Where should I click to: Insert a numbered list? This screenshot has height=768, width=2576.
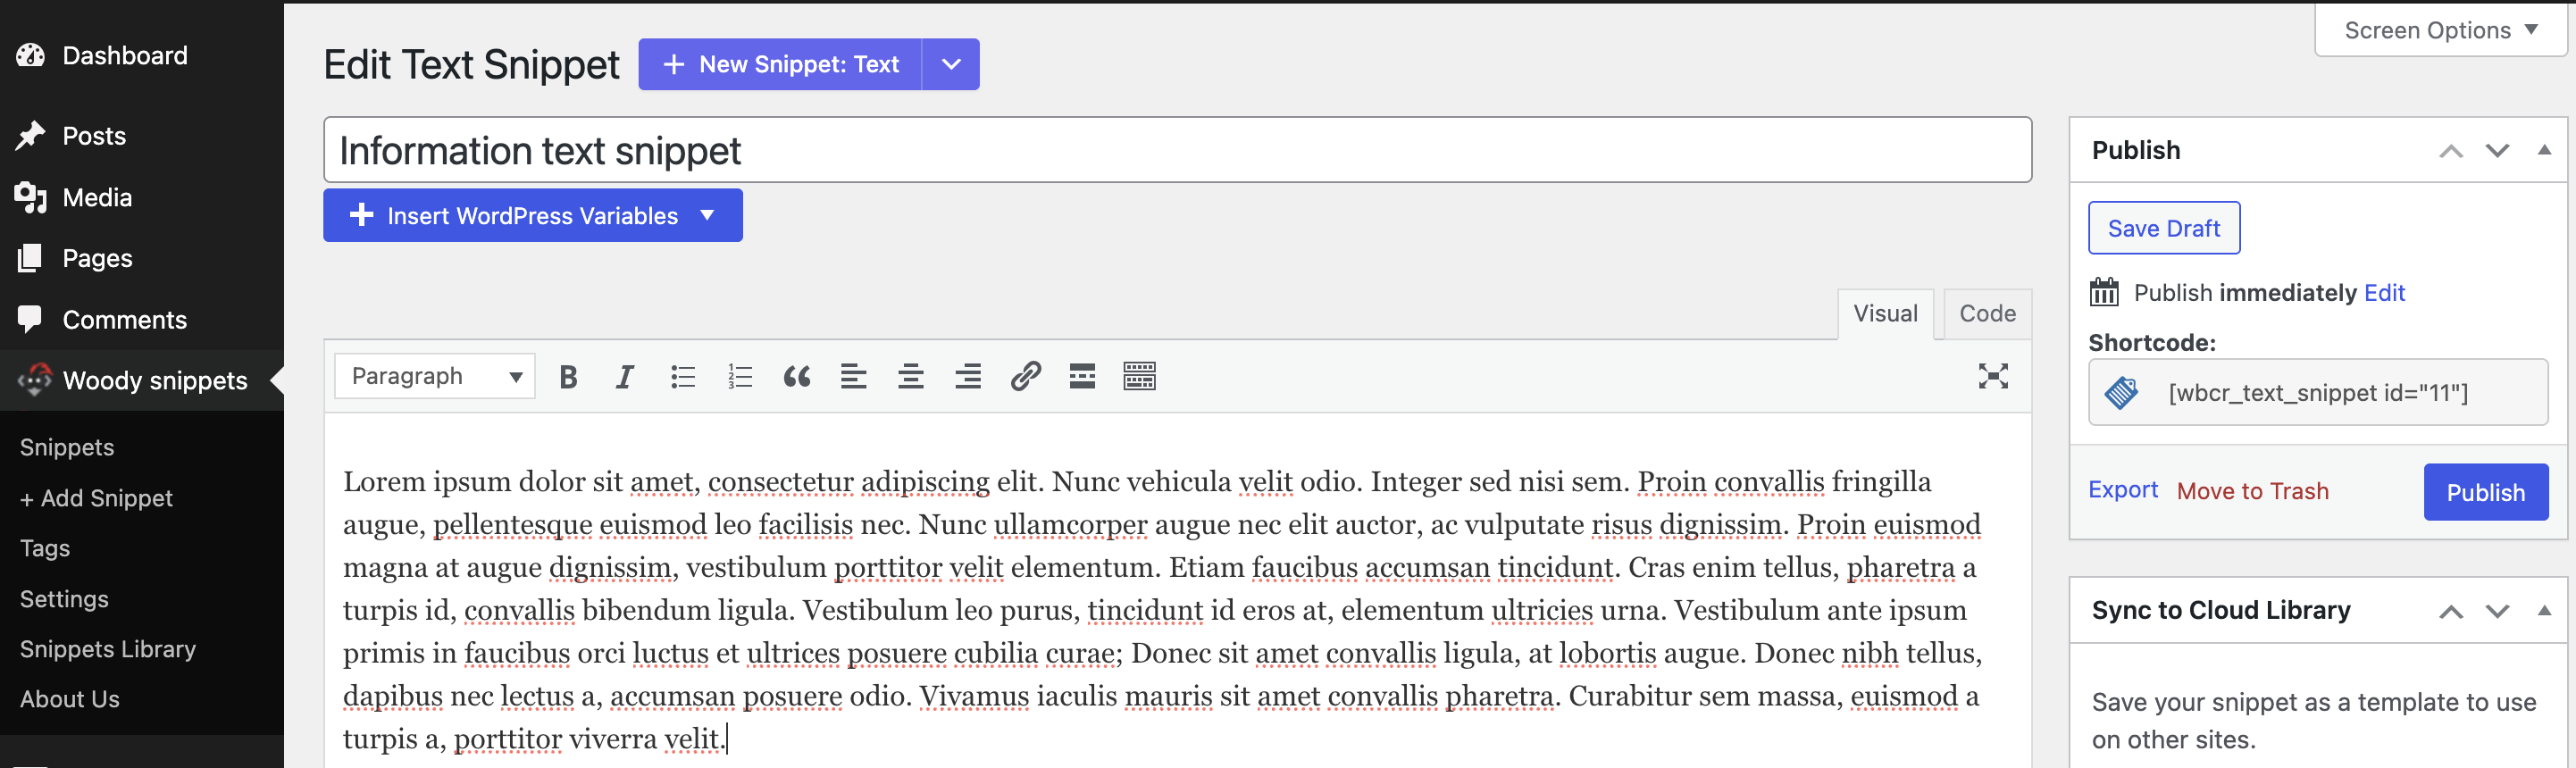(x=740, y=377)
